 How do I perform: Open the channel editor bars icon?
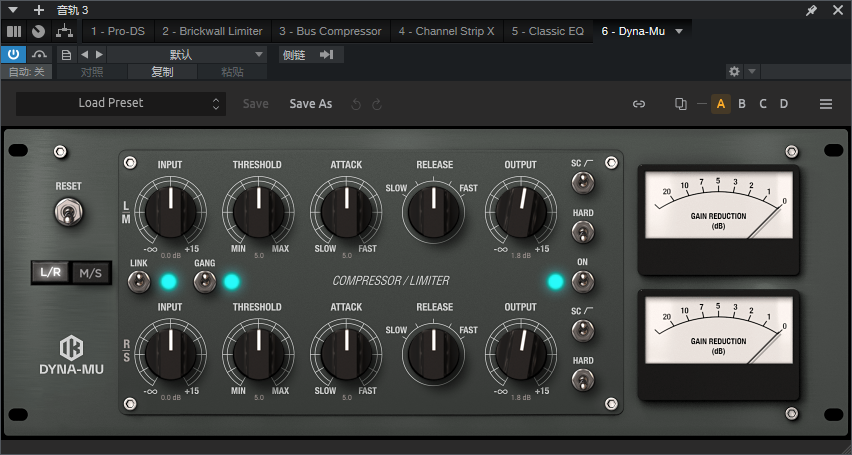click(x=14, y=32)
